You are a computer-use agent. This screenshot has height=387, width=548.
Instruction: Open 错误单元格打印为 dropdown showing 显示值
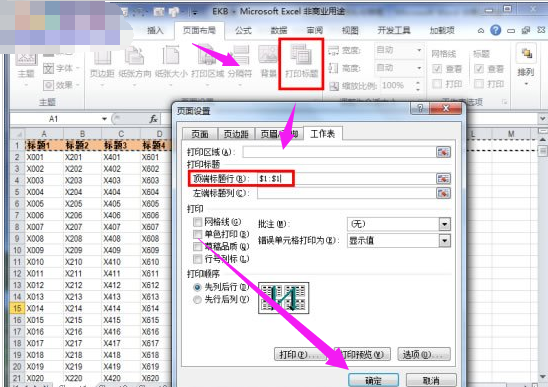[x=399, y=241]
